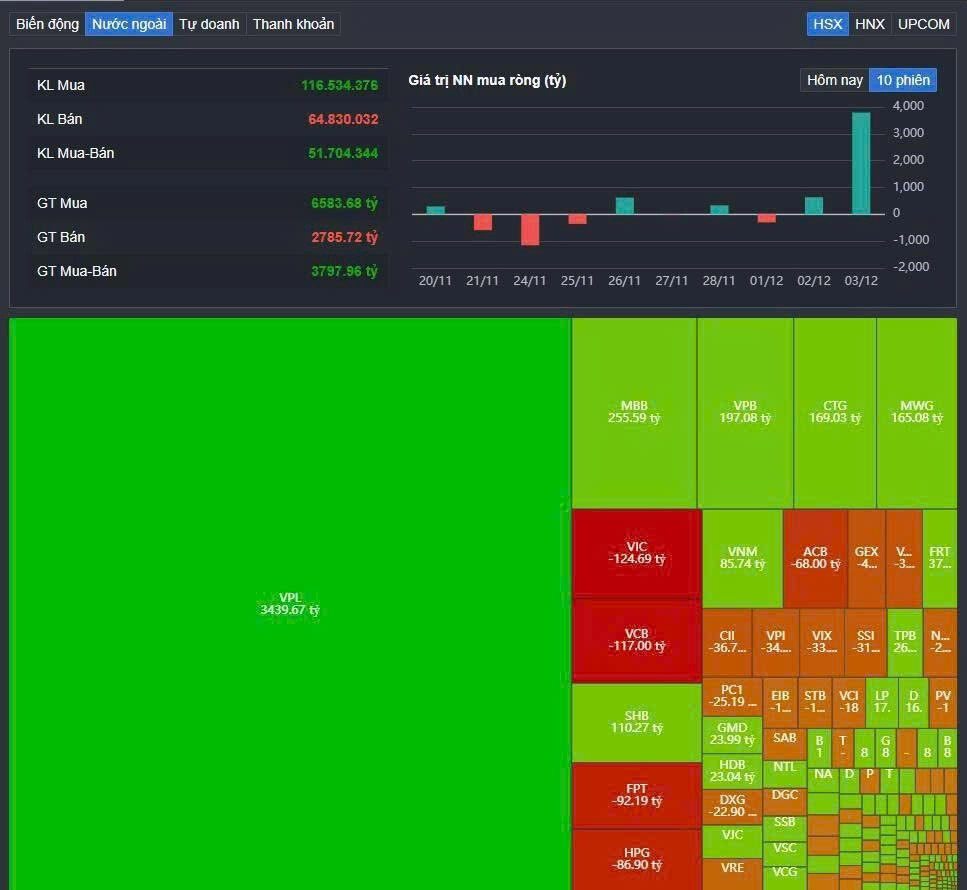The height and width of the screenshot is (890, 967).
Task: Click the FPT -92.19 tỷ tile
Action: 636,795
